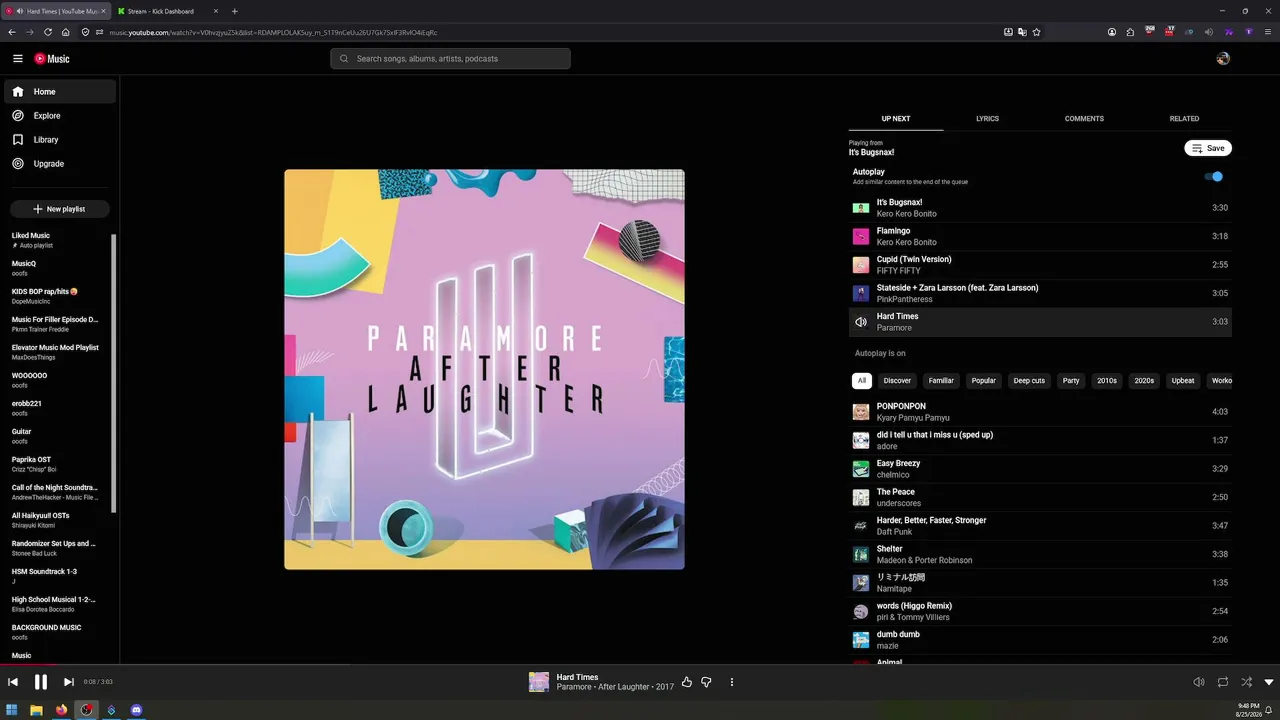Go to Home in the sidebar
The image size is (1280, 720).
click(60, 92)
